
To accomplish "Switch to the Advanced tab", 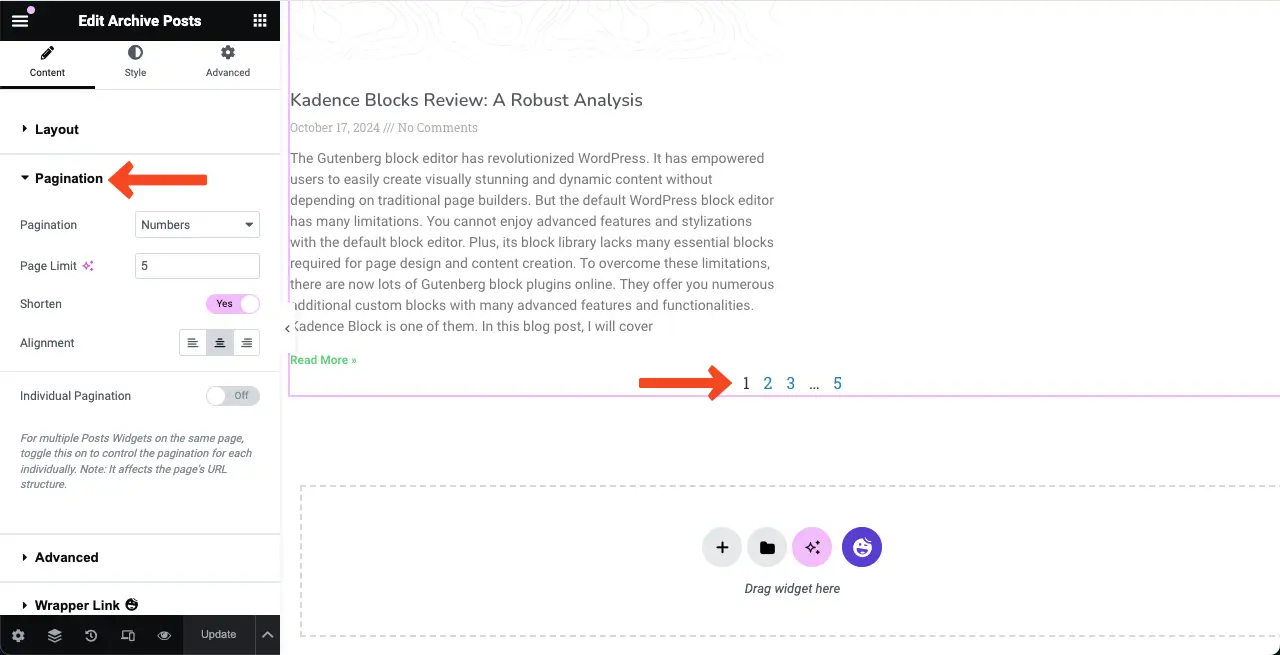I will tap(228, 62).
